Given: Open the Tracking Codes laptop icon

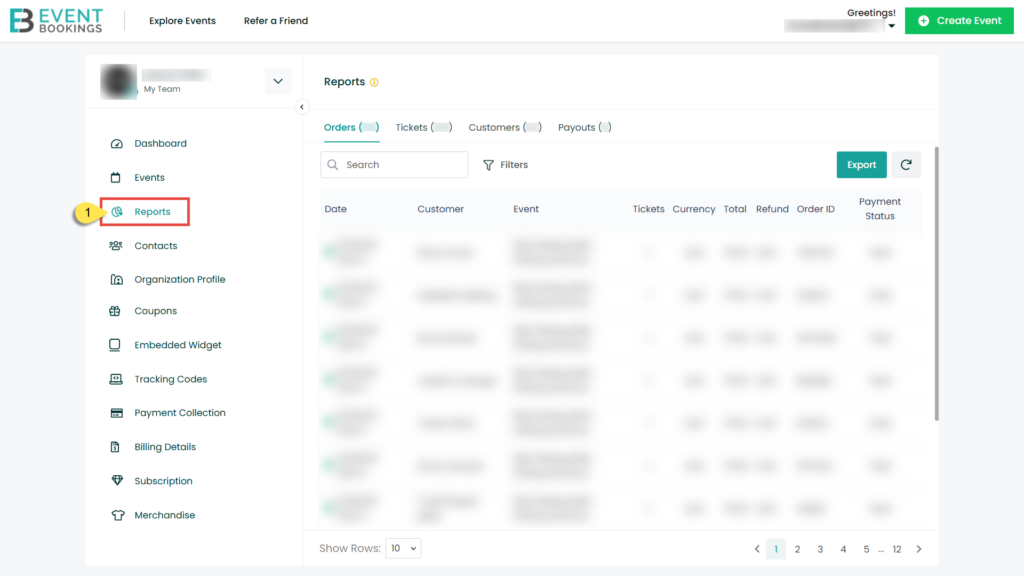Looking at the screenshot, I should point(116,379).
